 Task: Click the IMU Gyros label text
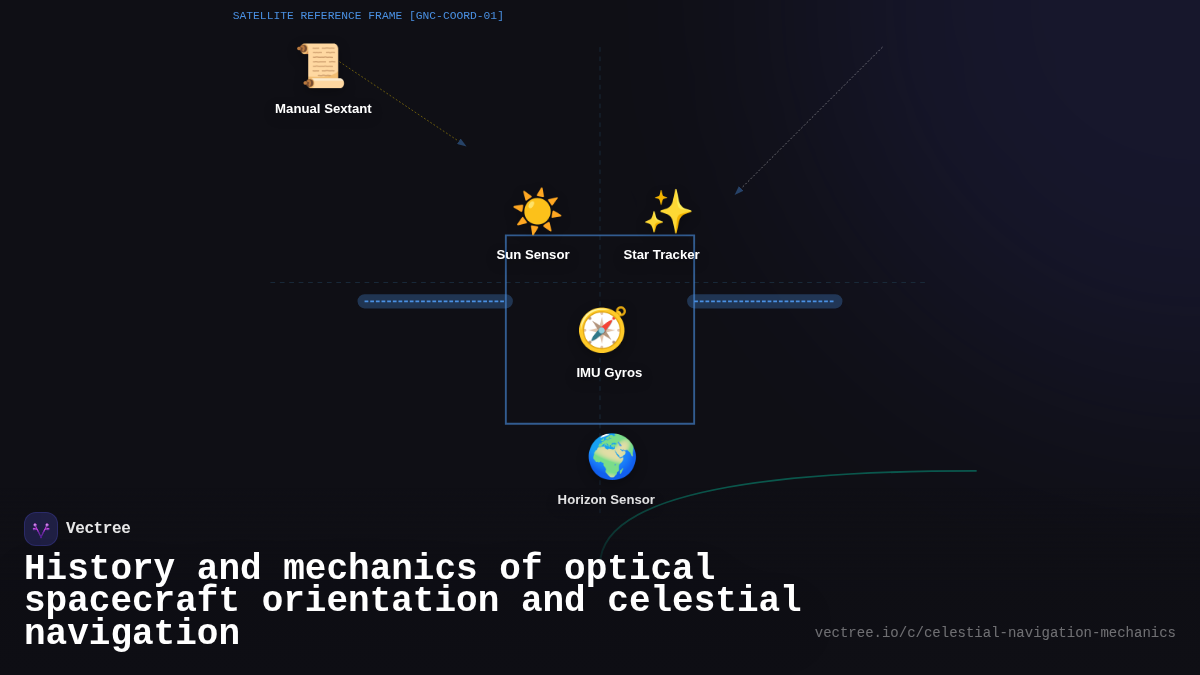[608, 372]
